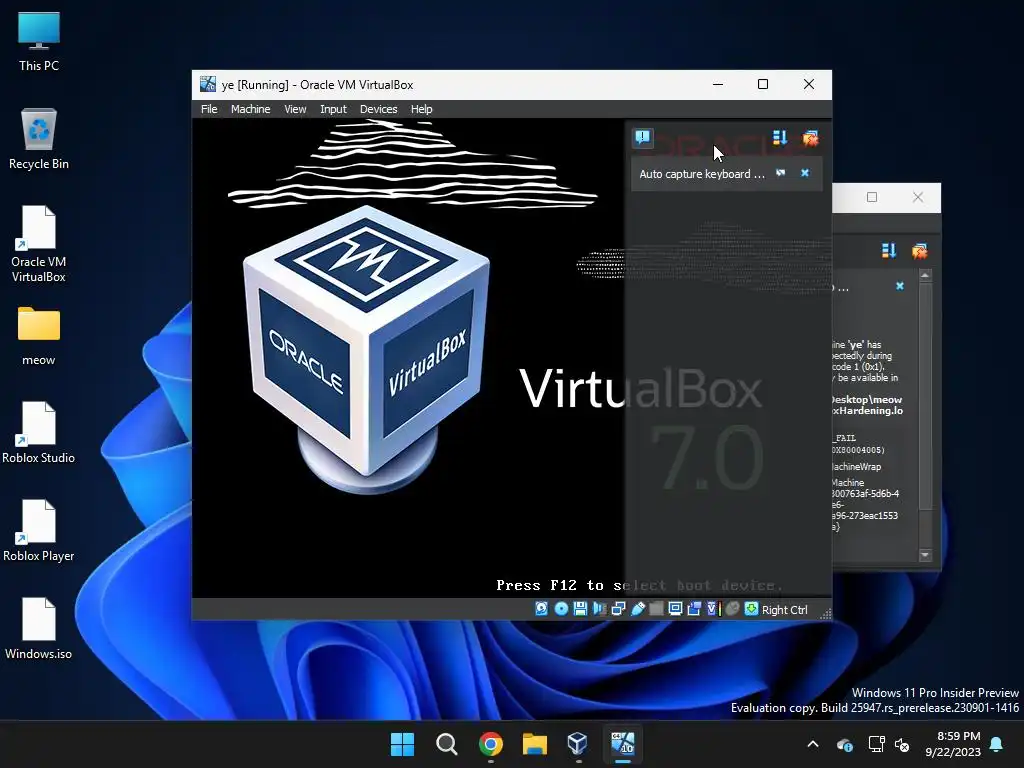The width and height of the screenshot is (1024, 768).
Task: Click the recording indicator in status bar
Action: click(x=694, y=609)
